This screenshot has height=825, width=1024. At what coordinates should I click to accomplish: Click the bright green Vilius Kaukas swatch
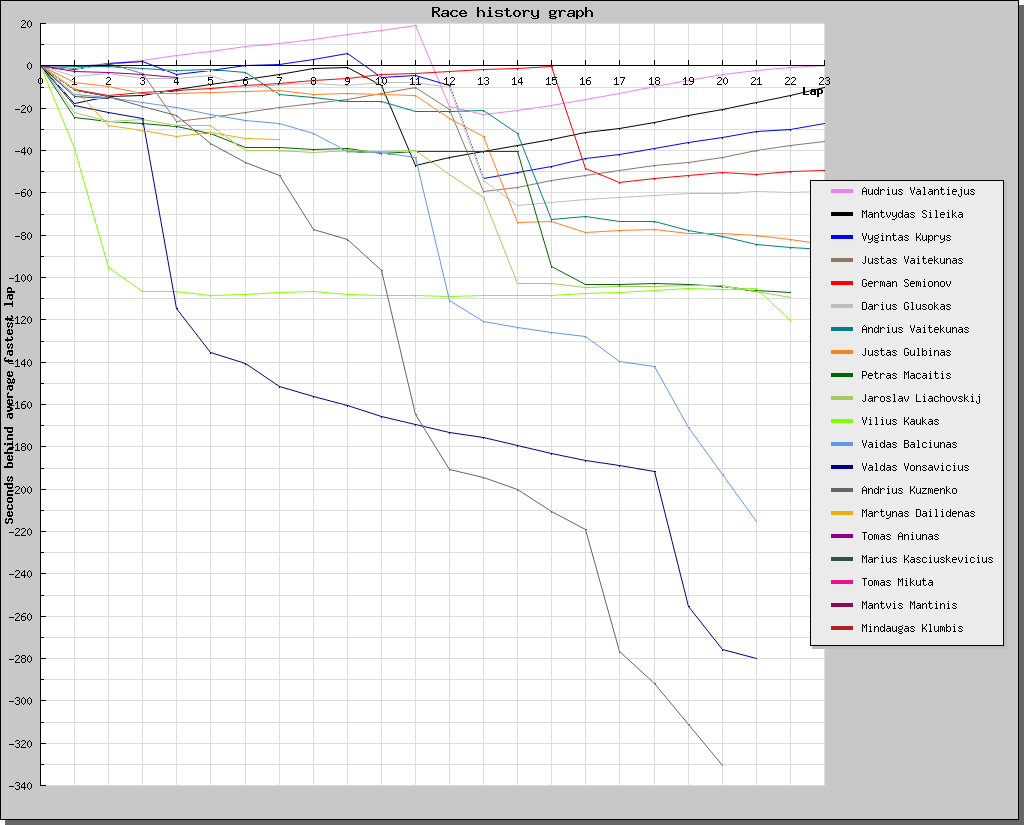tap(841, 421)
